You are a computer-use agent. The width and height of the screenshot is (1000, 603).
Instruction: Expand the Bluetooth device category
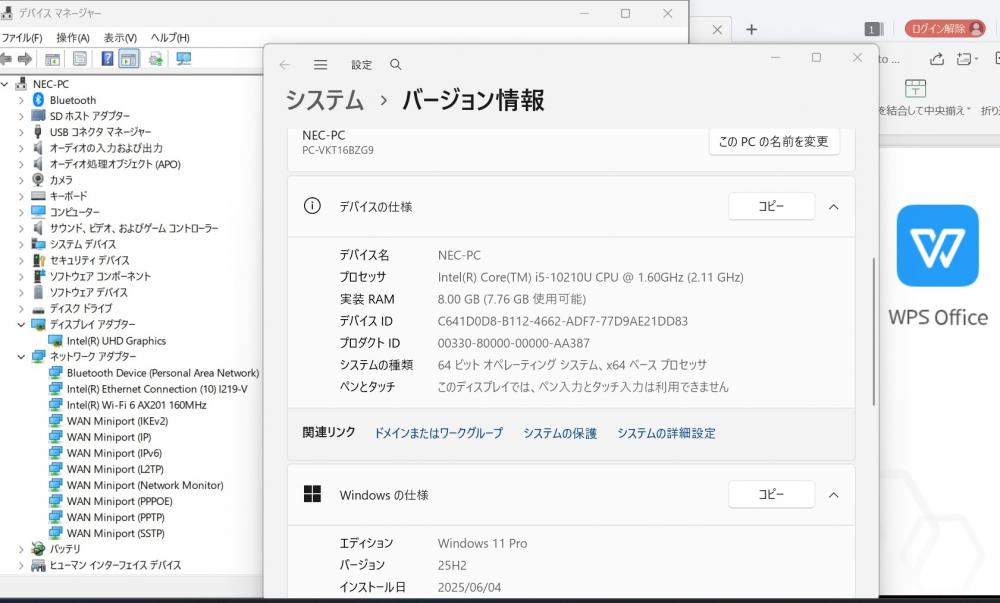[x=21, y=100]
